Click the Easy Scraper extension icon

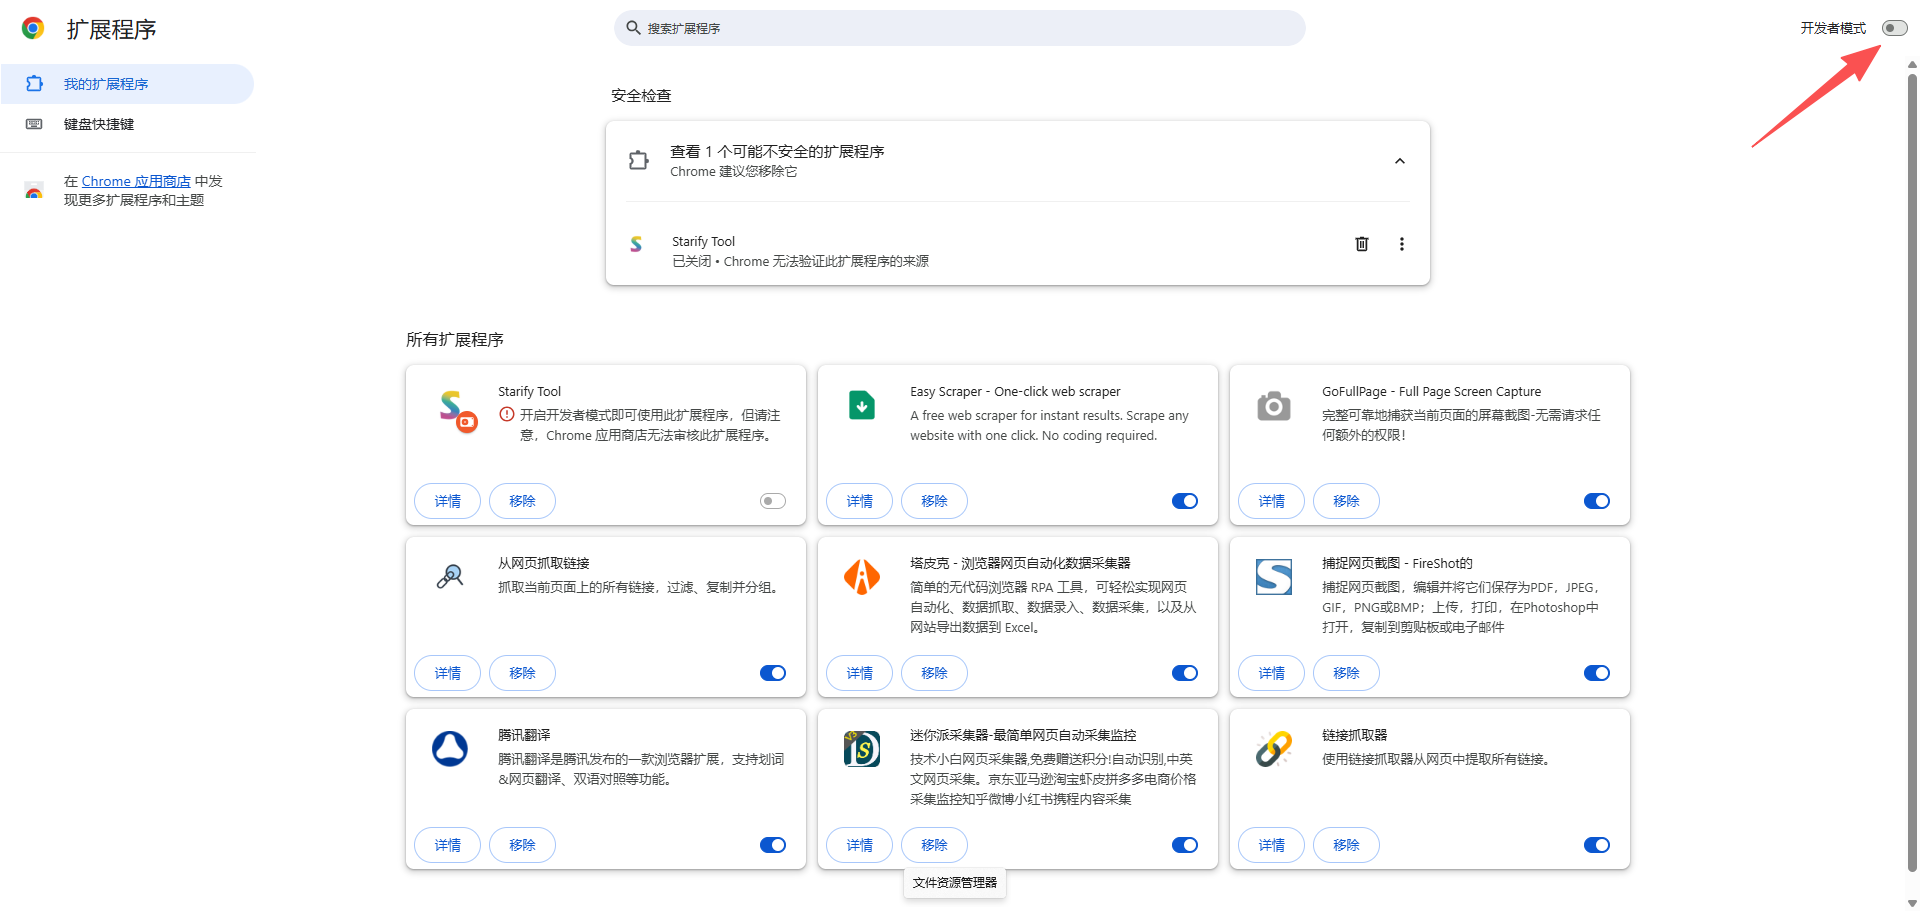pyautogui.click(x=861, y=406)
